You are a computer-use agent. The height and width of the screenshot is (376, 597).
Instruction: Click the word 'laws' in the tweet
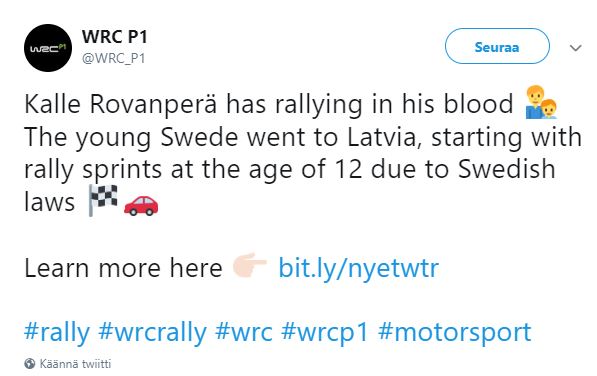click(x=49, y=202)
